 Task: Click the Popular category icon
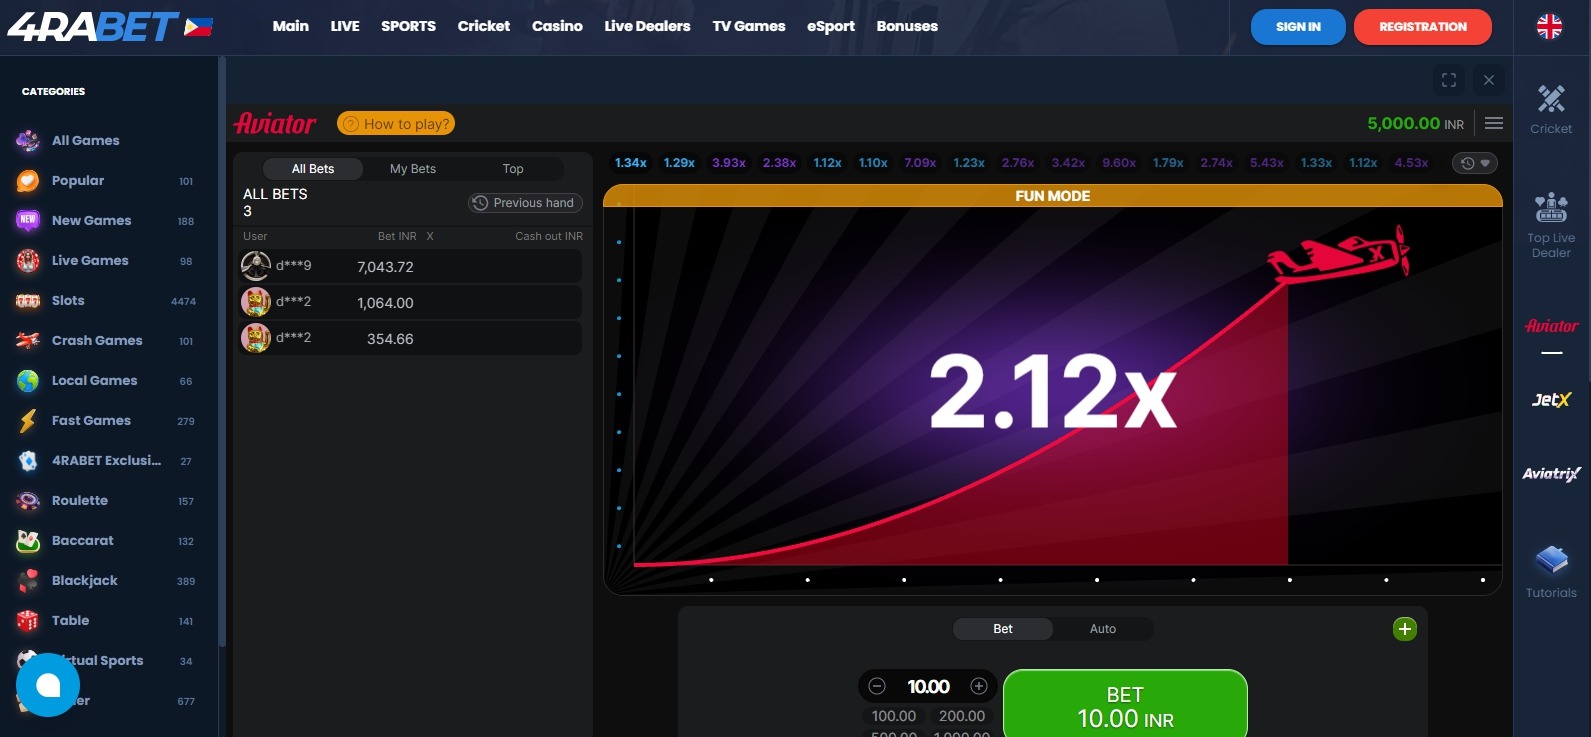pyautogui.click(x=28, y=181)
